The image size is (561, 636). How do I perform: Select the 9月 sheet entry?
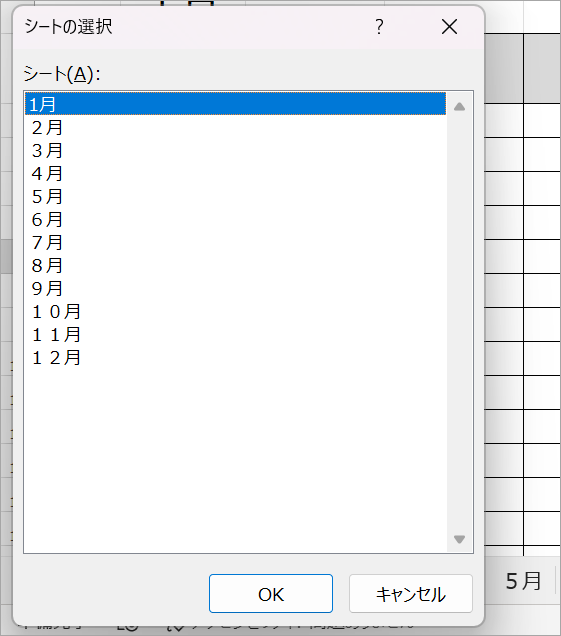[235, 288]
